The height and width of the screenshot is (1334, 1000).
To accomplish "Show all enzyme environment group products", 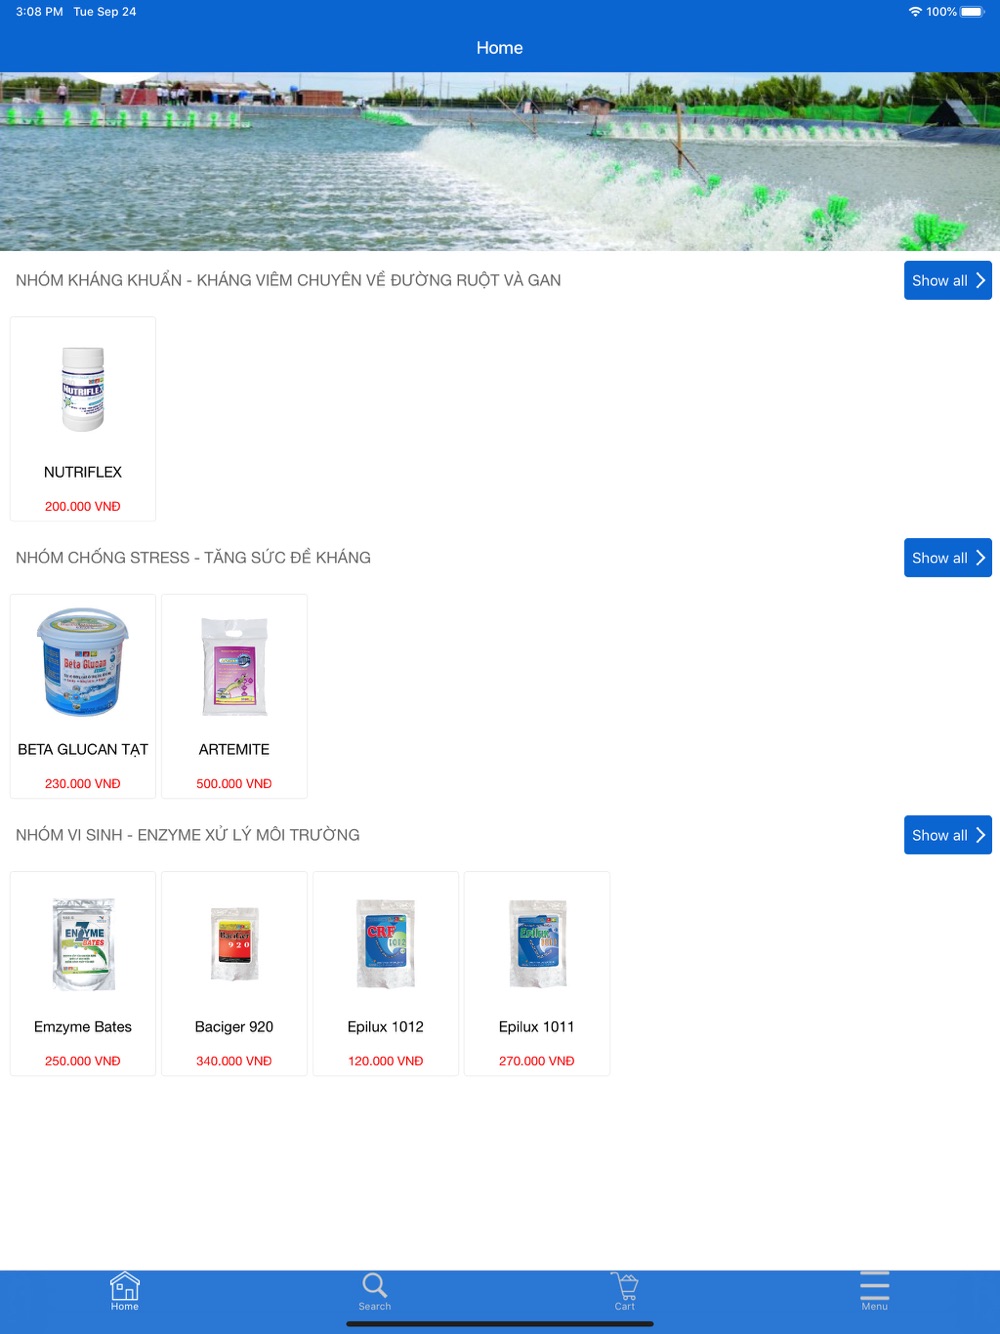I will coord(948,835).
